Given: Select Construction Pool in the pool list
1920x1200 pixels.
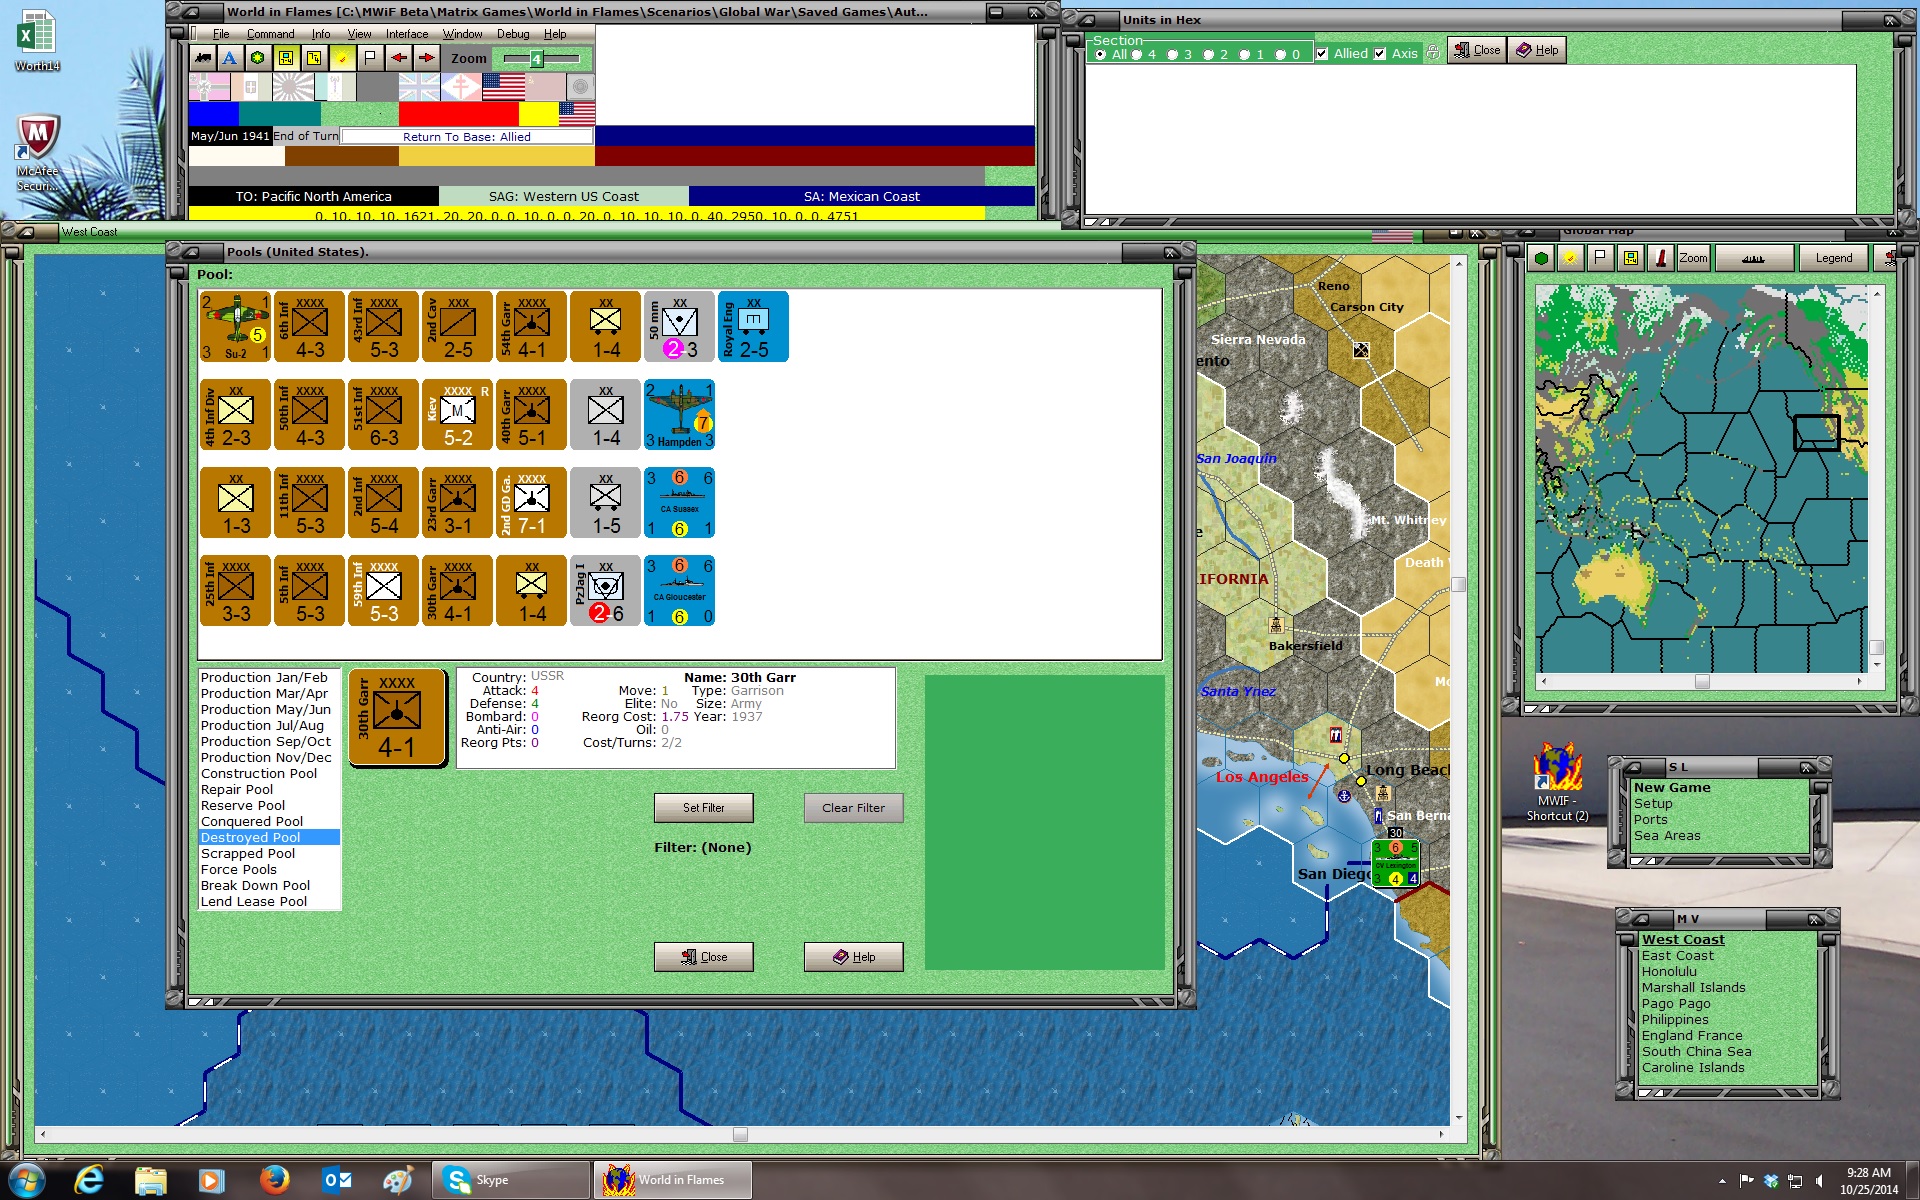Looking at the screenshot, I should click(x=259, y=774).
